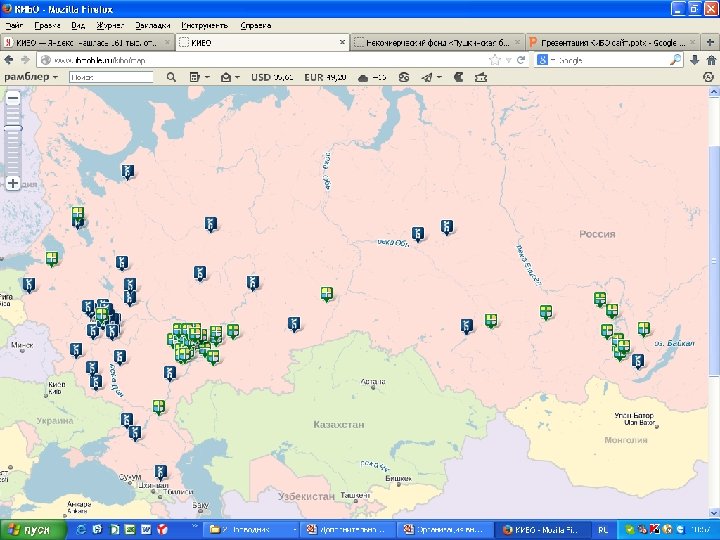Click the Rambler toolbar search field
The width and height of the screenshot is (720, 540).
coord(111,77)
